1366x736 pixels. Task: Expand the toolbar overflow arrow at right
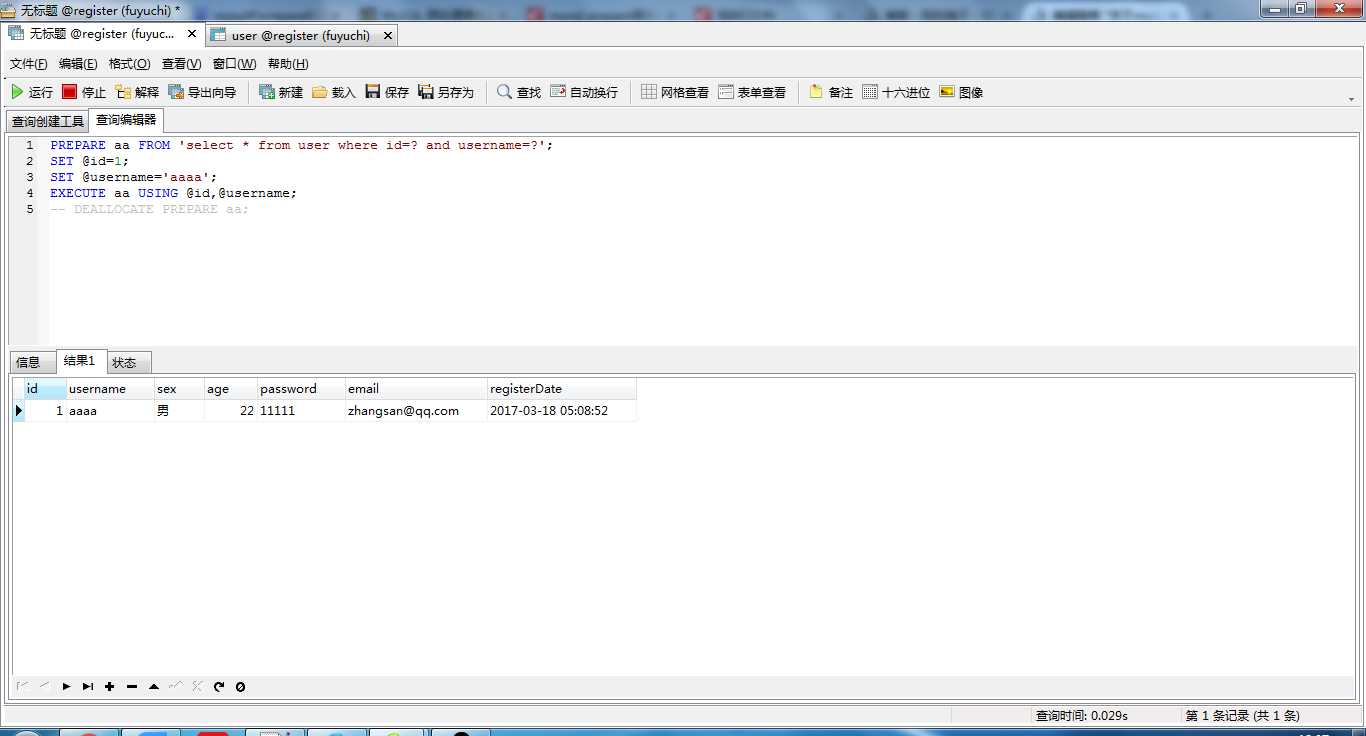click(1352, 98)
